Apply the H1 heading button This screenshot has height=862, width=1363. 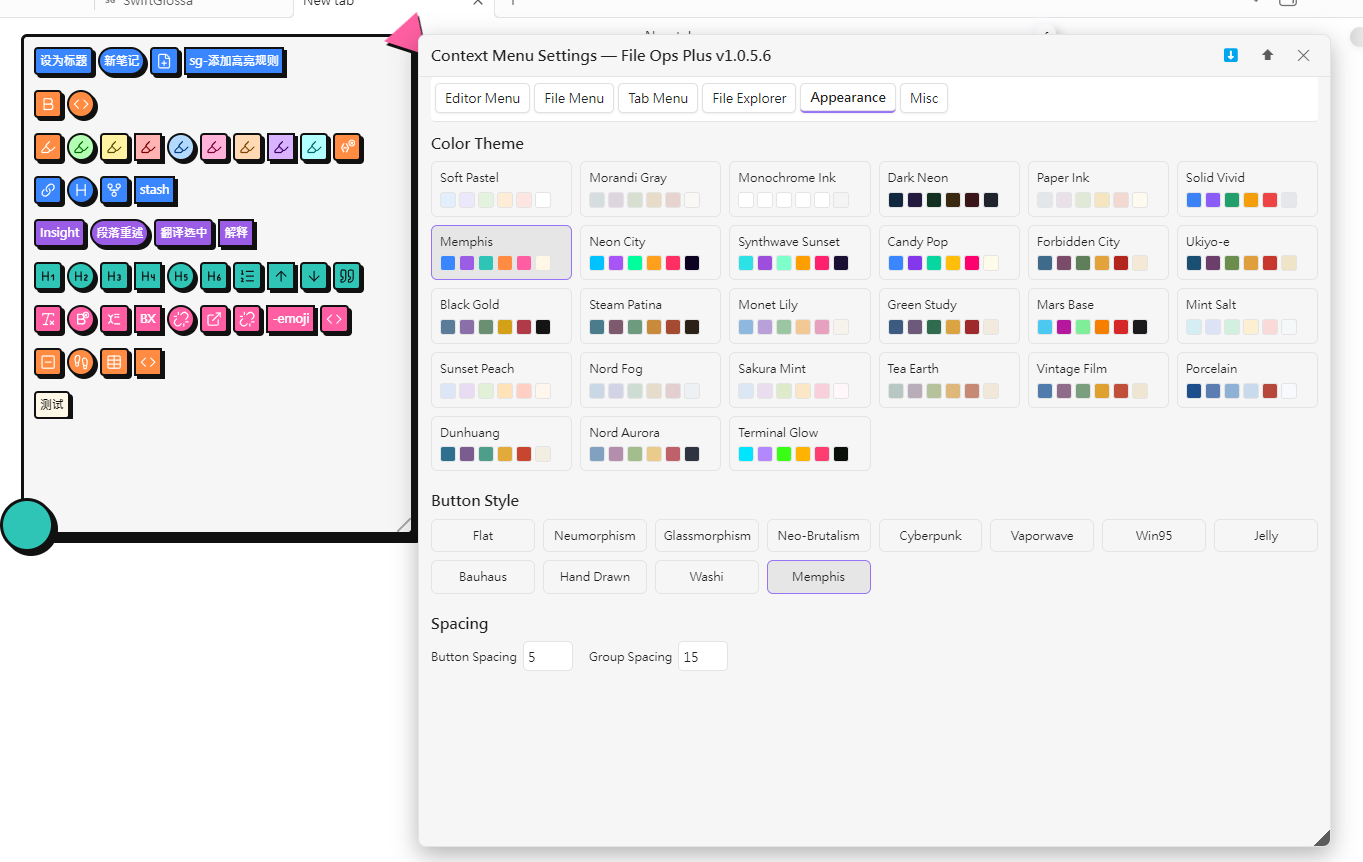(x=48, y=275)
